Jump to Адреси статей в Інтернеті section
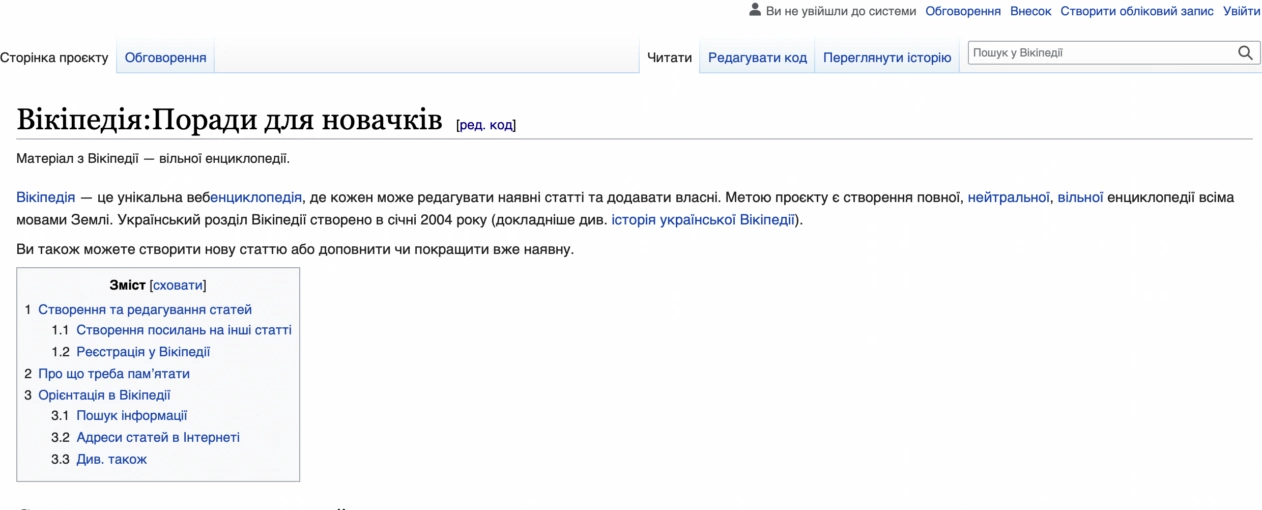Screen dimensions: 1262x510 (x=158, y=438)
